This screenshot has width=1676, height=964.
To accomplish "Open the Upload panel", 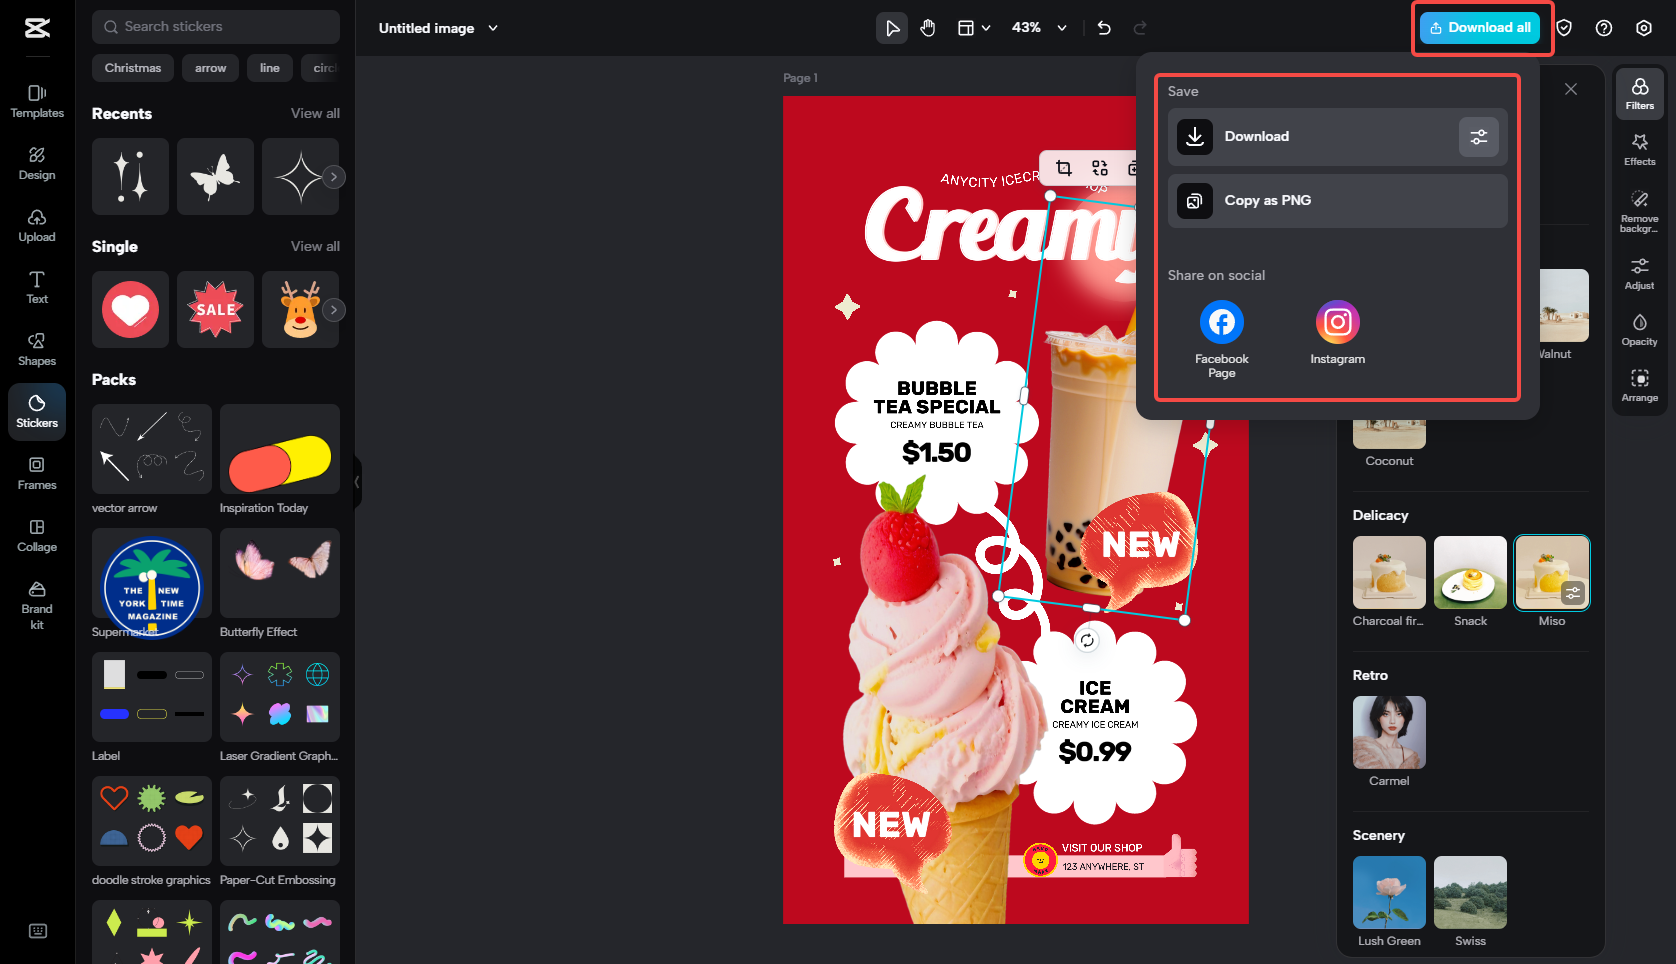I will (x=37, y=226).
